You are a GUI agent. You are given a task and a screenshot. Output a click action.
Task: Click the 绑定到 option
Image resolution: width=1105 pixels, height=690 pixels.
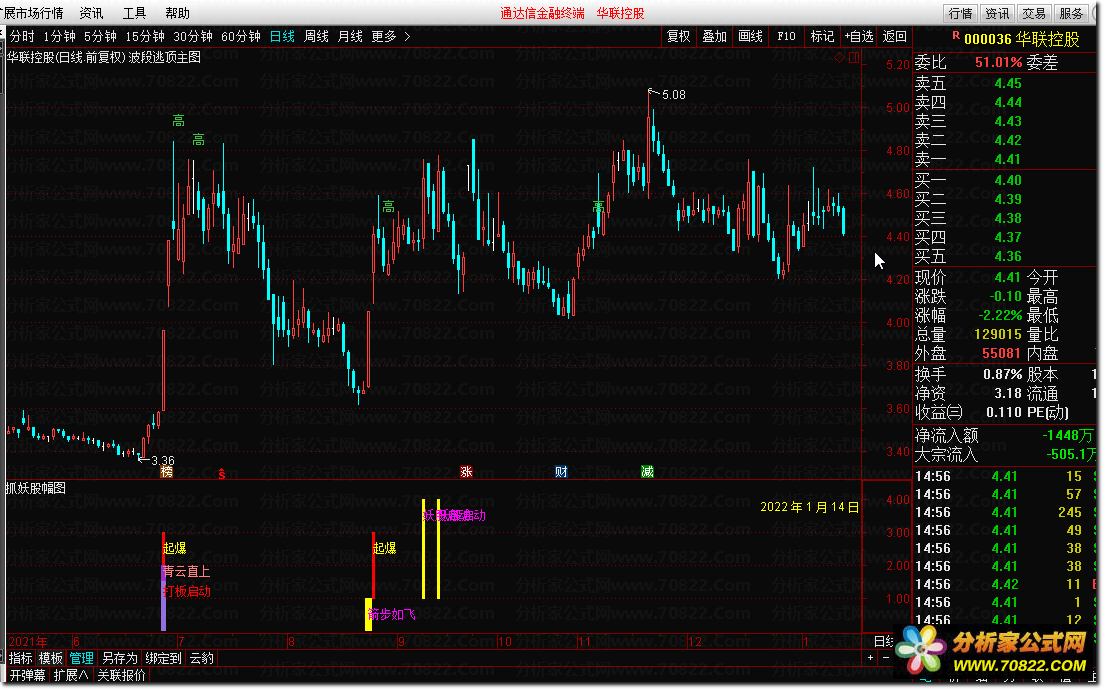[163, 658]
